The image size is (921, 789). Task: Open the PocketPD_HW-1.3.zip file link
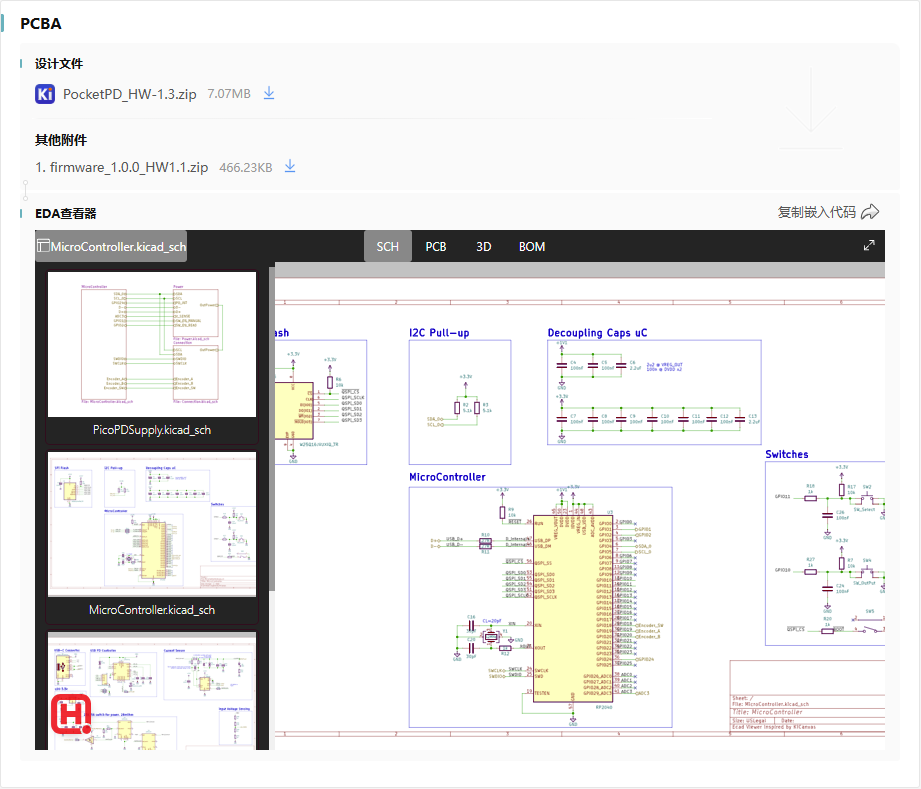pyautogui.click(x=131, y=93)
